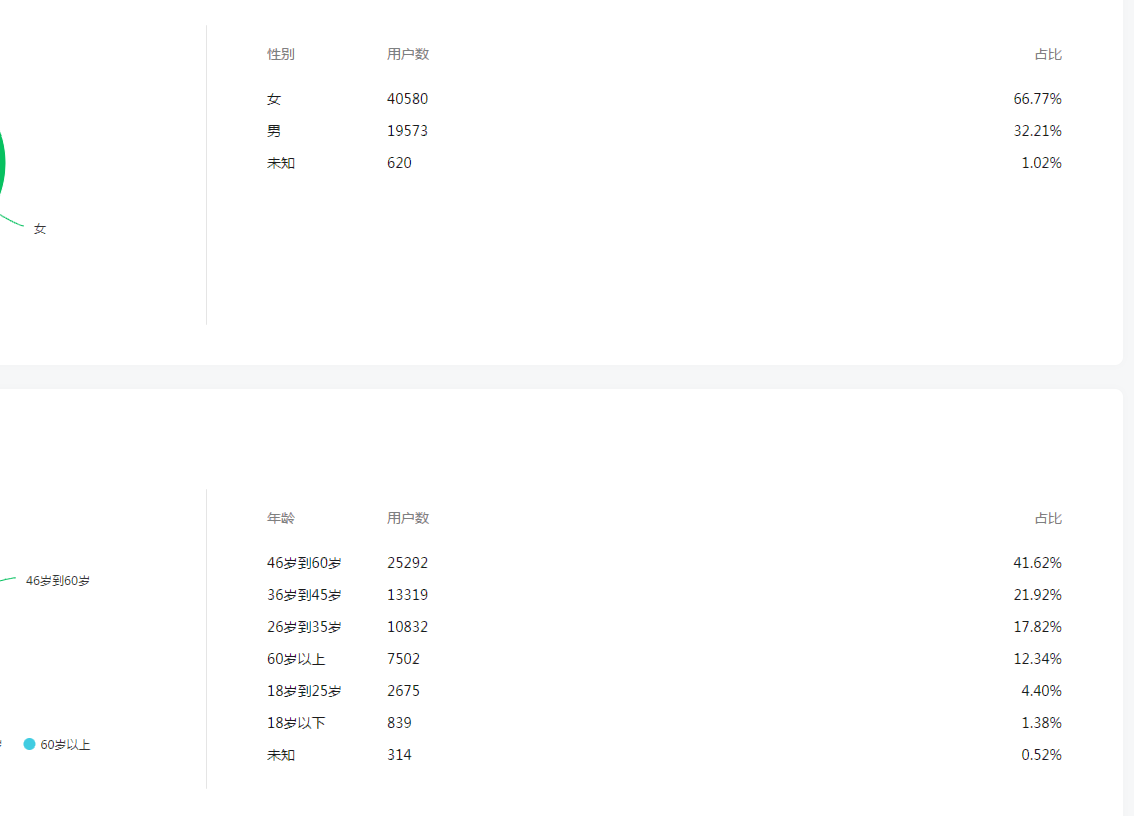Select the 36岁到45岁 age row
The width and height of the screenshot is (1134, 816).
pyautogui.click(x=304, y=595)
